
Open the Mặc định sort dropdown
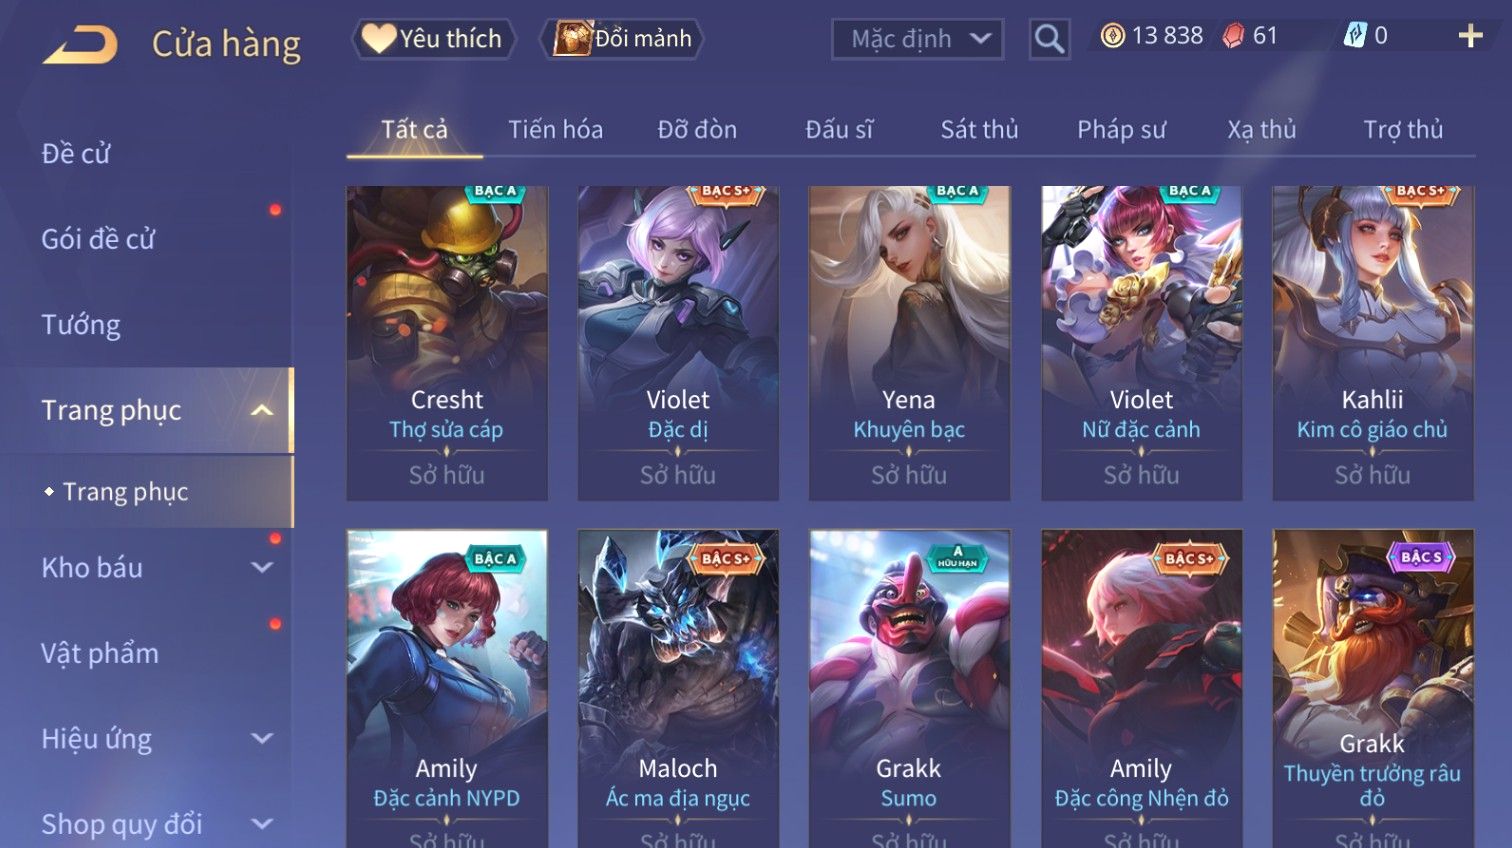pos(917,39)
